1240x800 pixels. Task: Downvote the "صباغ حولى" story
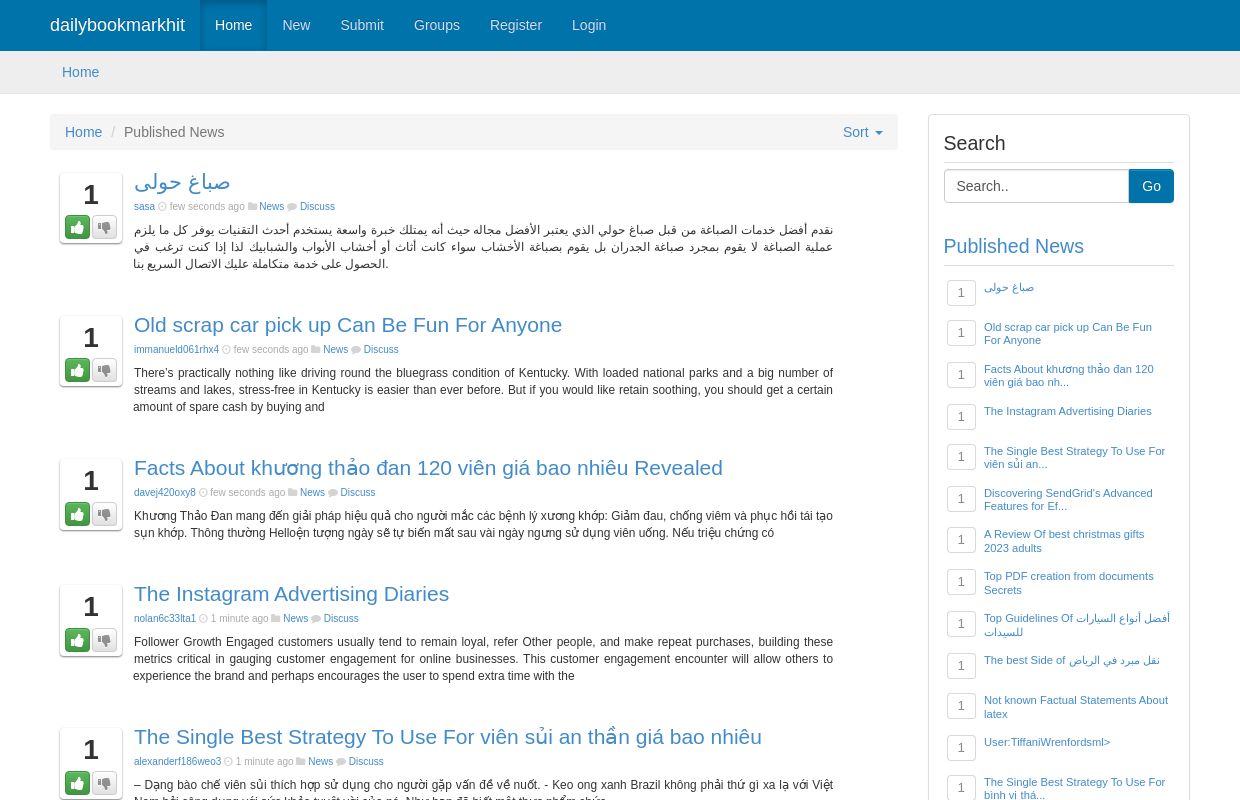104,227
